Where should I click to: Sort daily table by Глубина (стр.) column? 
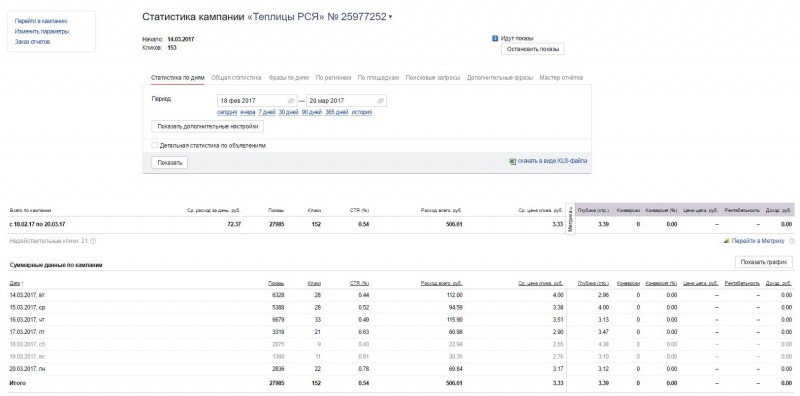[593, 283]
